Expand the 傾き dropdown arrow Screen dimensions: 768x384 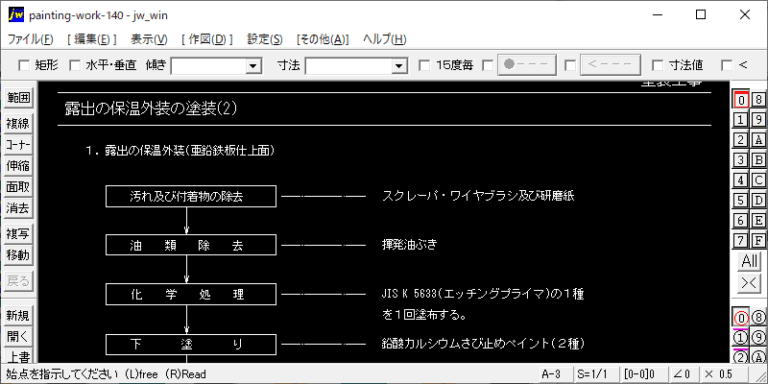[x=253, y=66]
